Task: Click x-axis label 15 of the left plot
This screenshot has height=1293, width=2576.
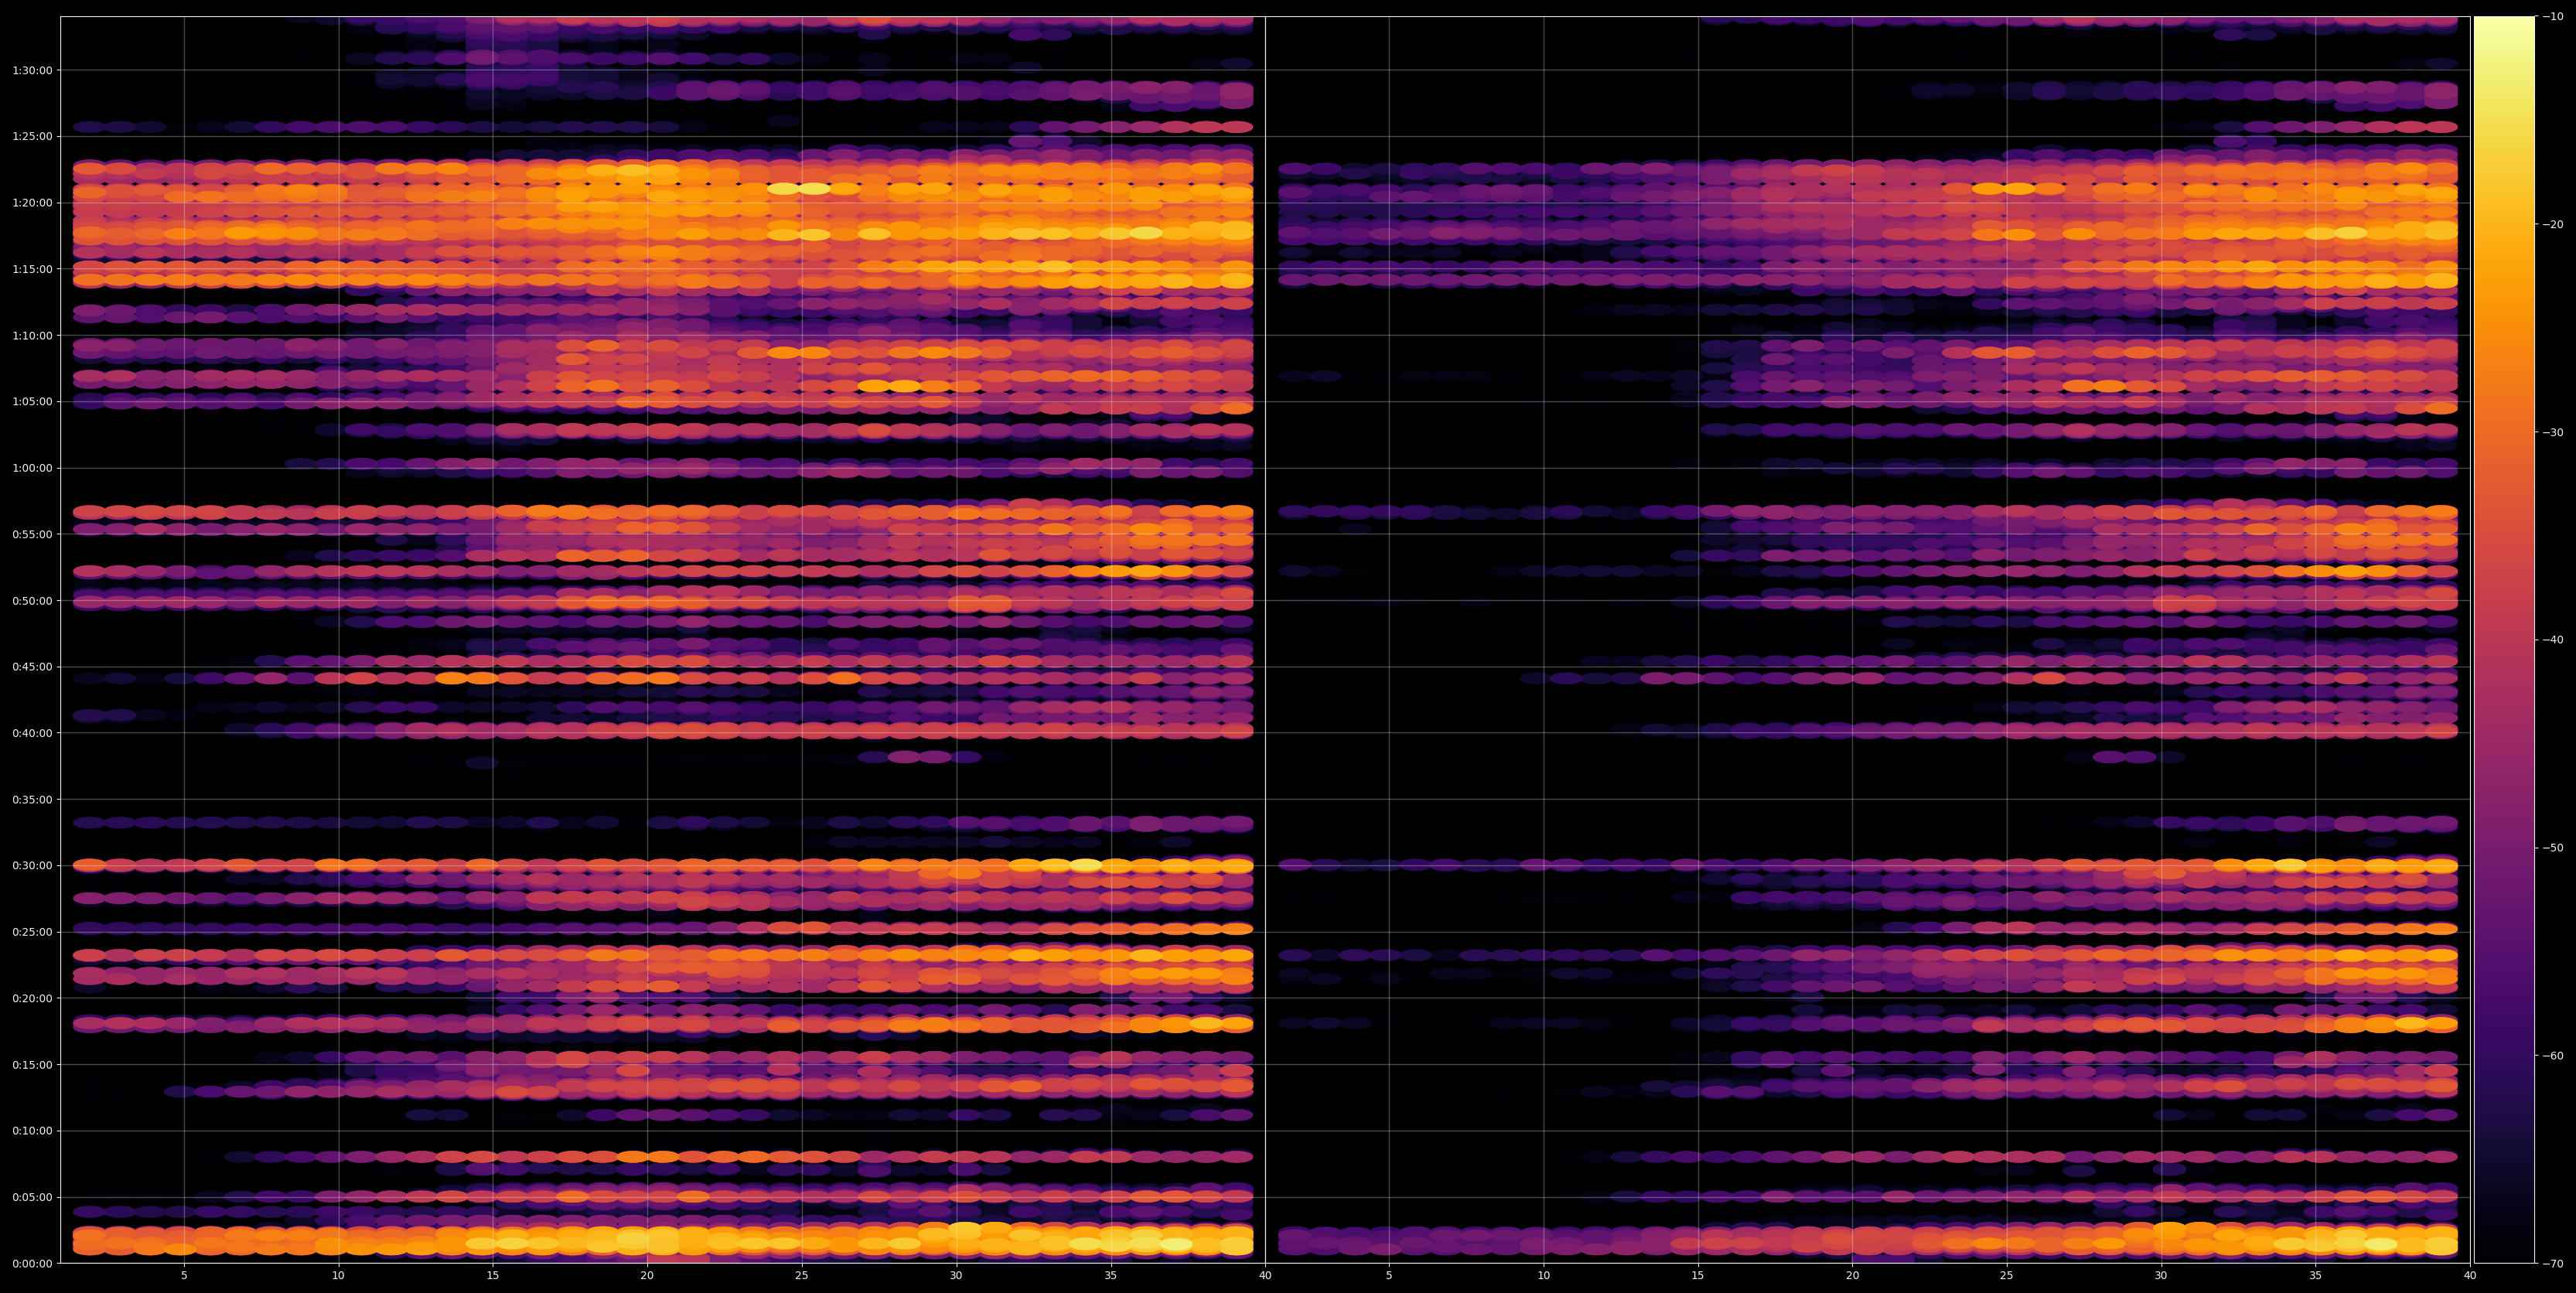Action: pyautogui.click(x=493, y=1276)
